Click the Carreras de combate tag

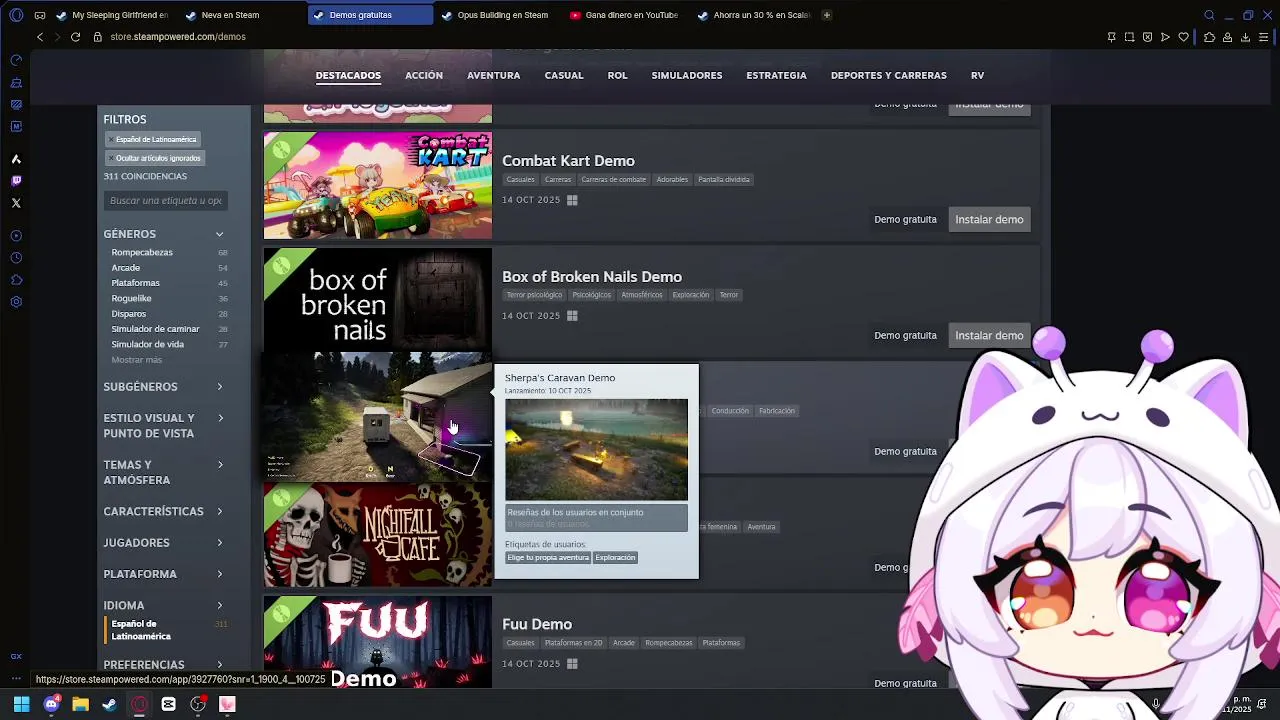(614, 180)
